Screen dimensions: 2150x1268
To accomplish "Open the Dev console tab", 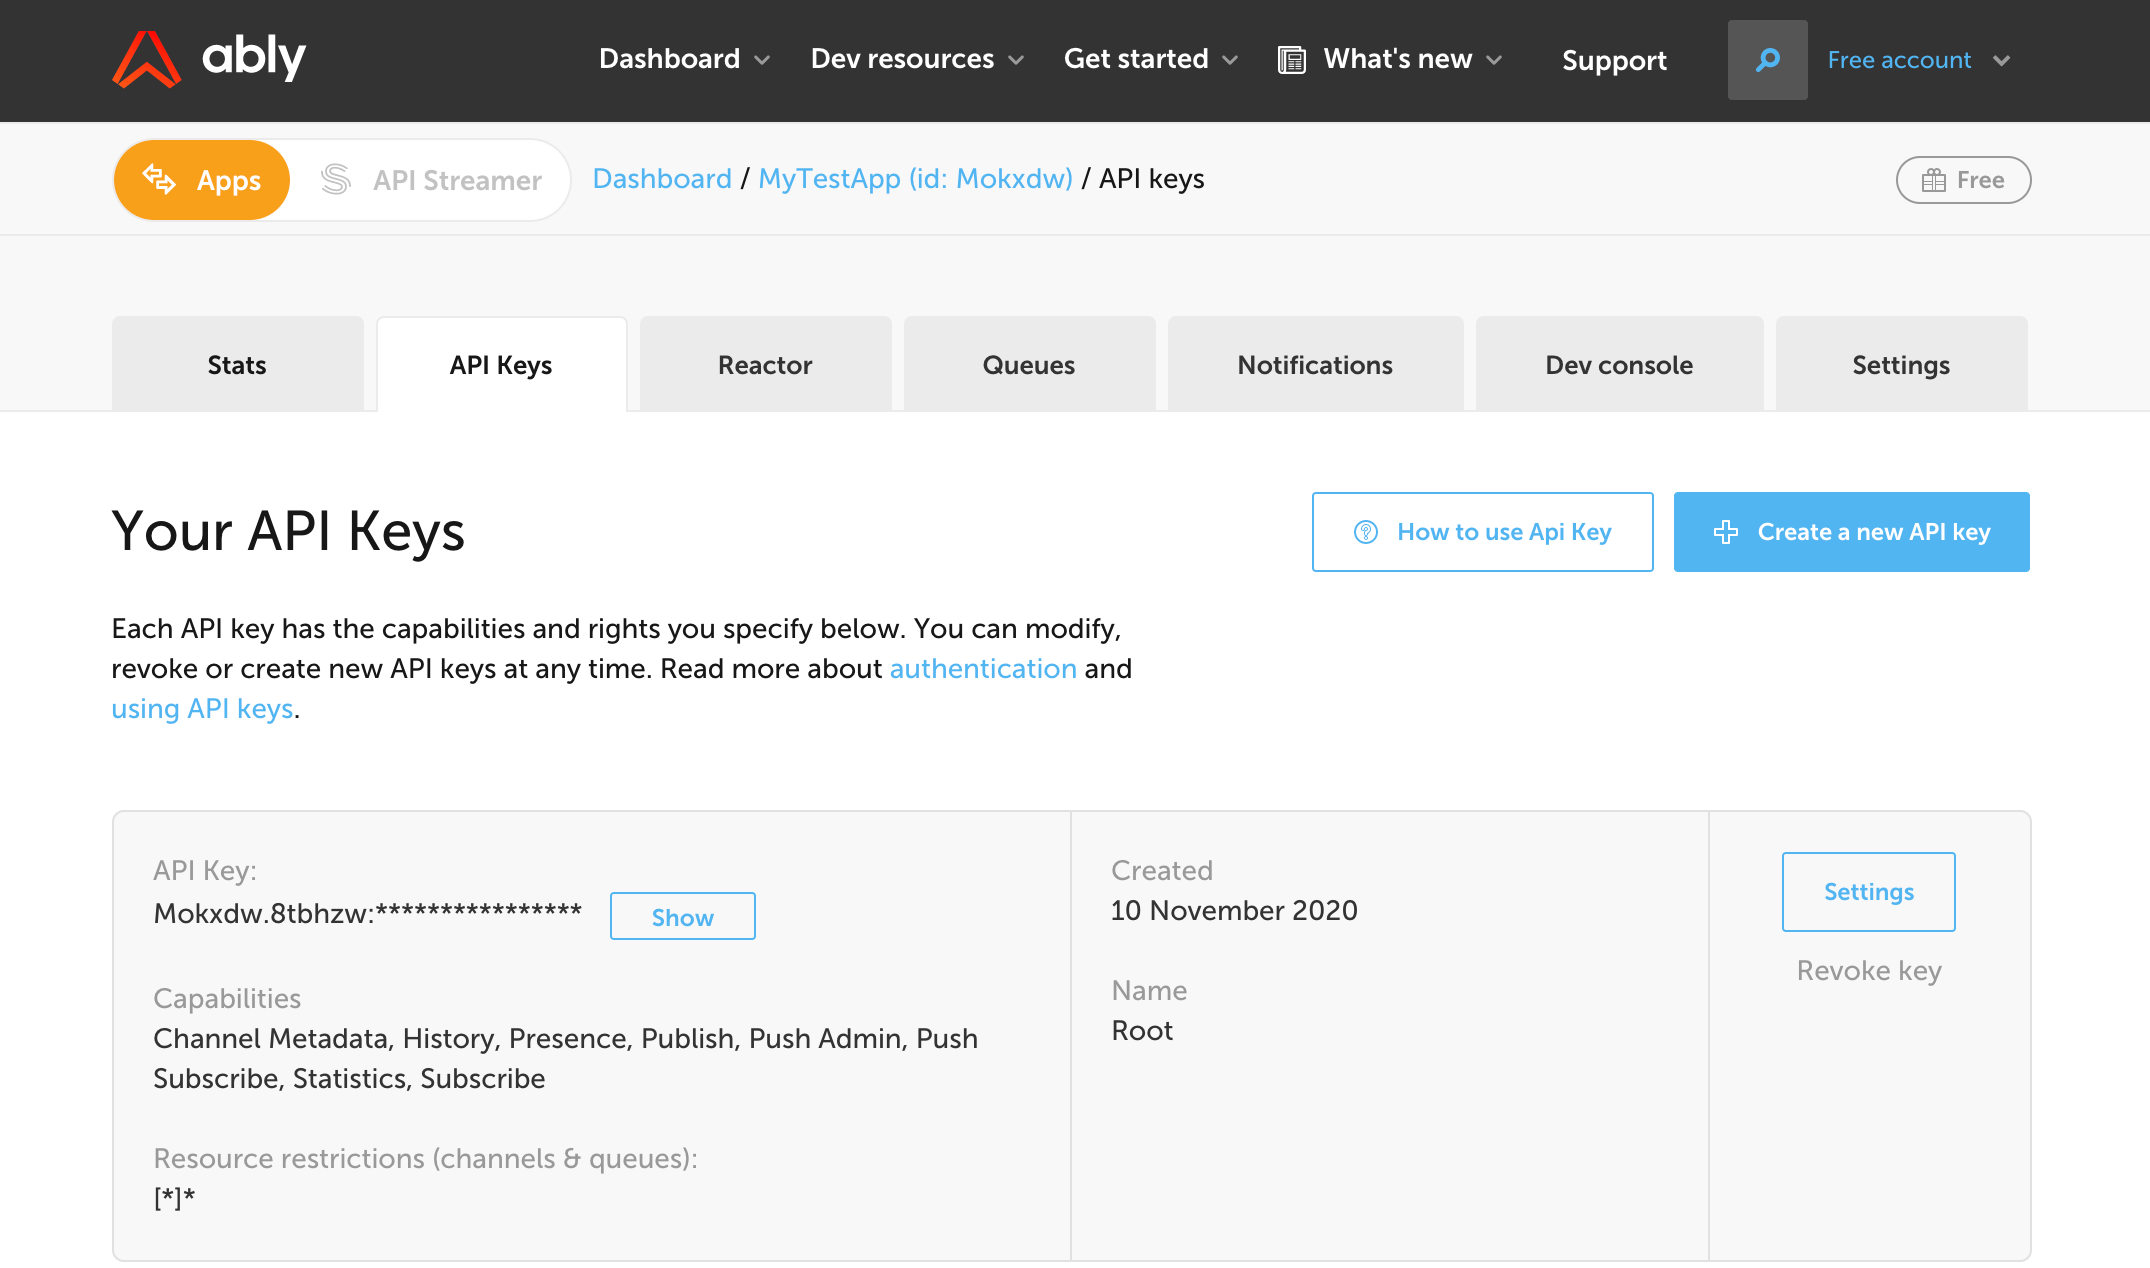I will (x=1619, y=365).
